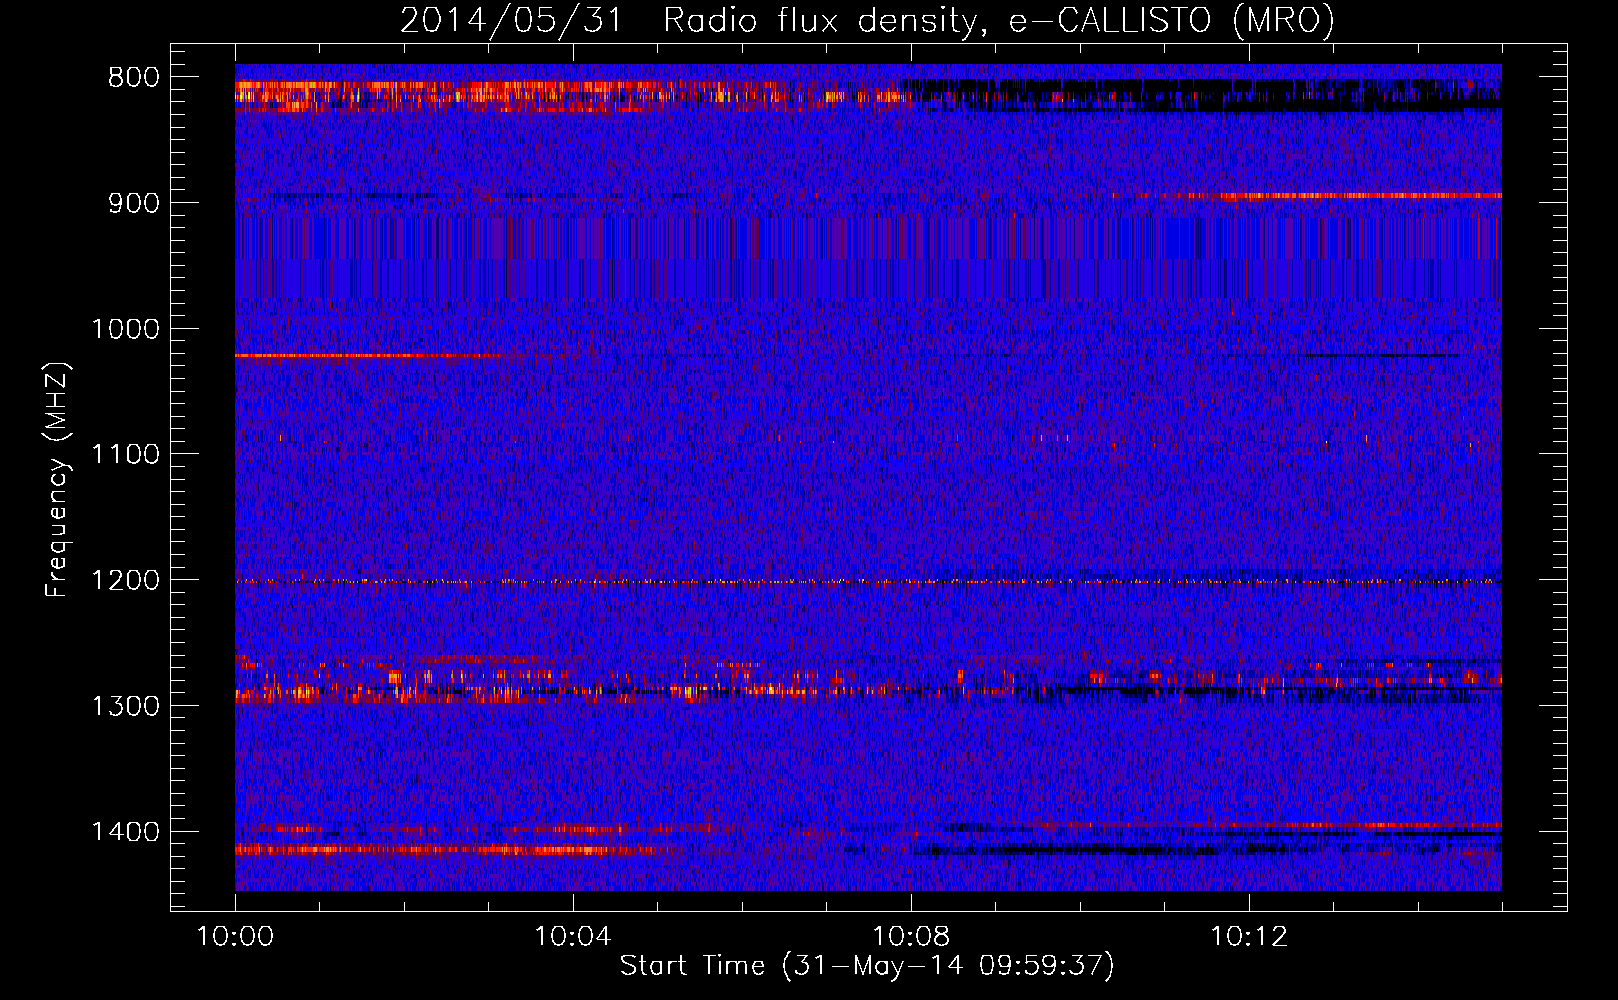The height and width of the screenshot is (1000, 1618).
Task: Click the 1200 frequency tick label
Action: (125, 580)
